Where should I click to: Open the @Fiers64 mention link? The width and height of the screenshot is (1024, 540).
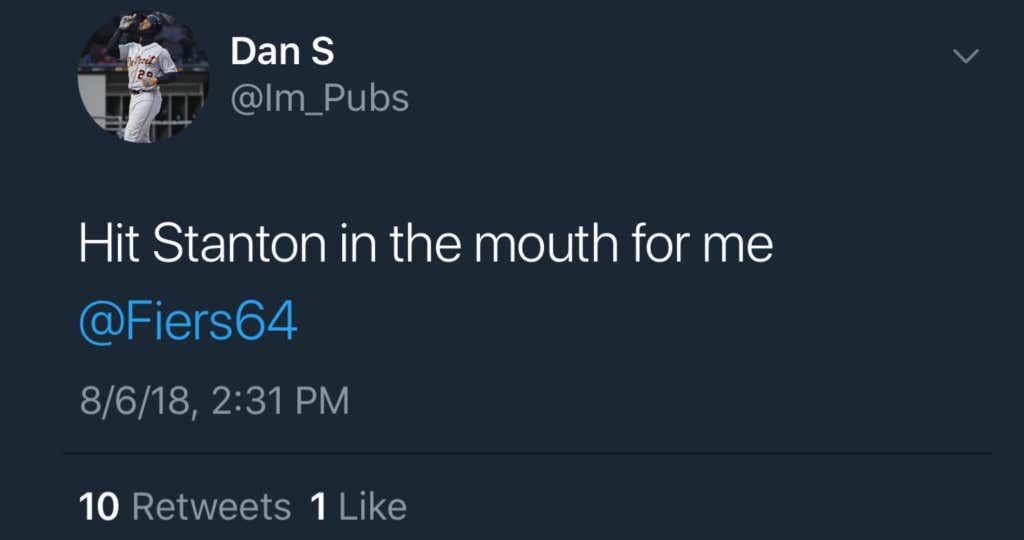[188, 324]
